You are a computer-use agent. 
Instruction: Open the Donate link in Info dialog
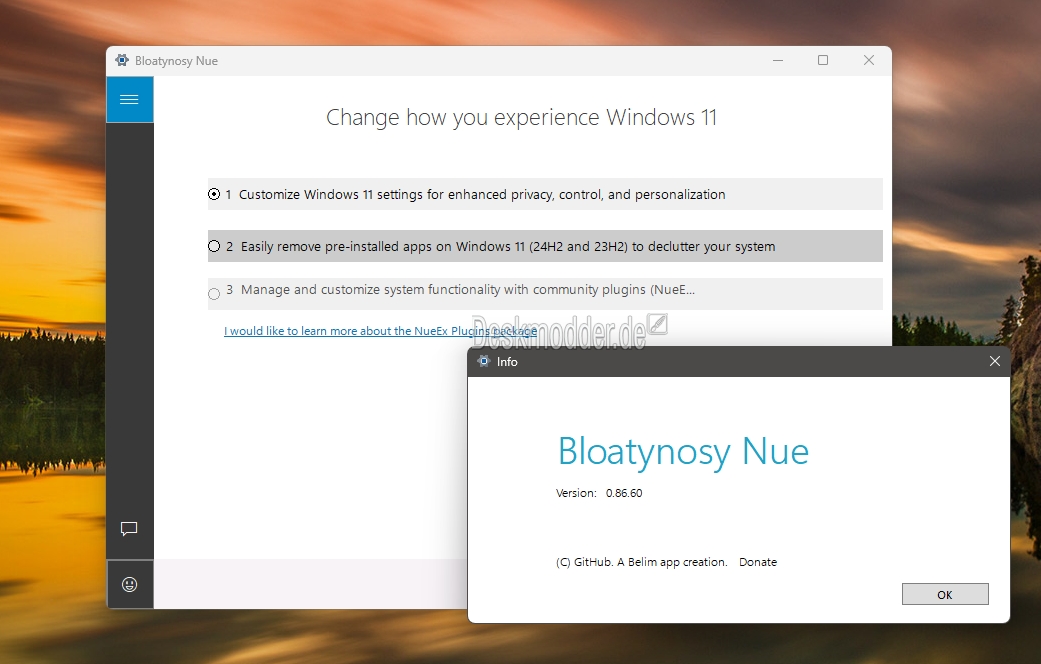click(x=758, y=562)
